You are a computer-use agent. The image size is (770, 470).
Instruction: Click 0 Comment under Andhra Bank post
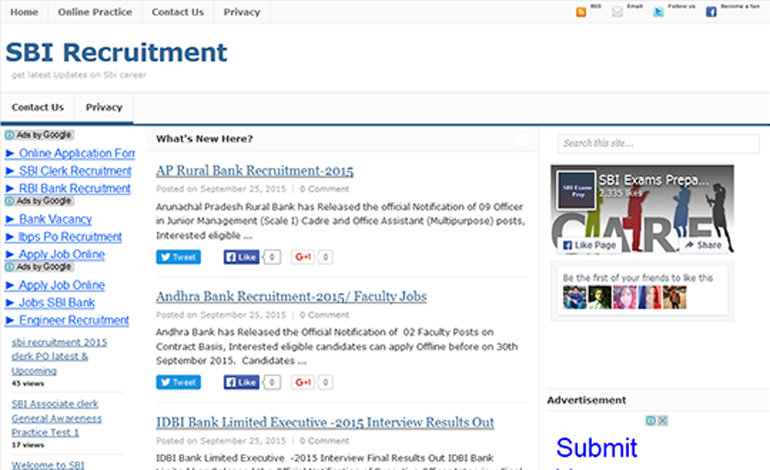(324, 315)
